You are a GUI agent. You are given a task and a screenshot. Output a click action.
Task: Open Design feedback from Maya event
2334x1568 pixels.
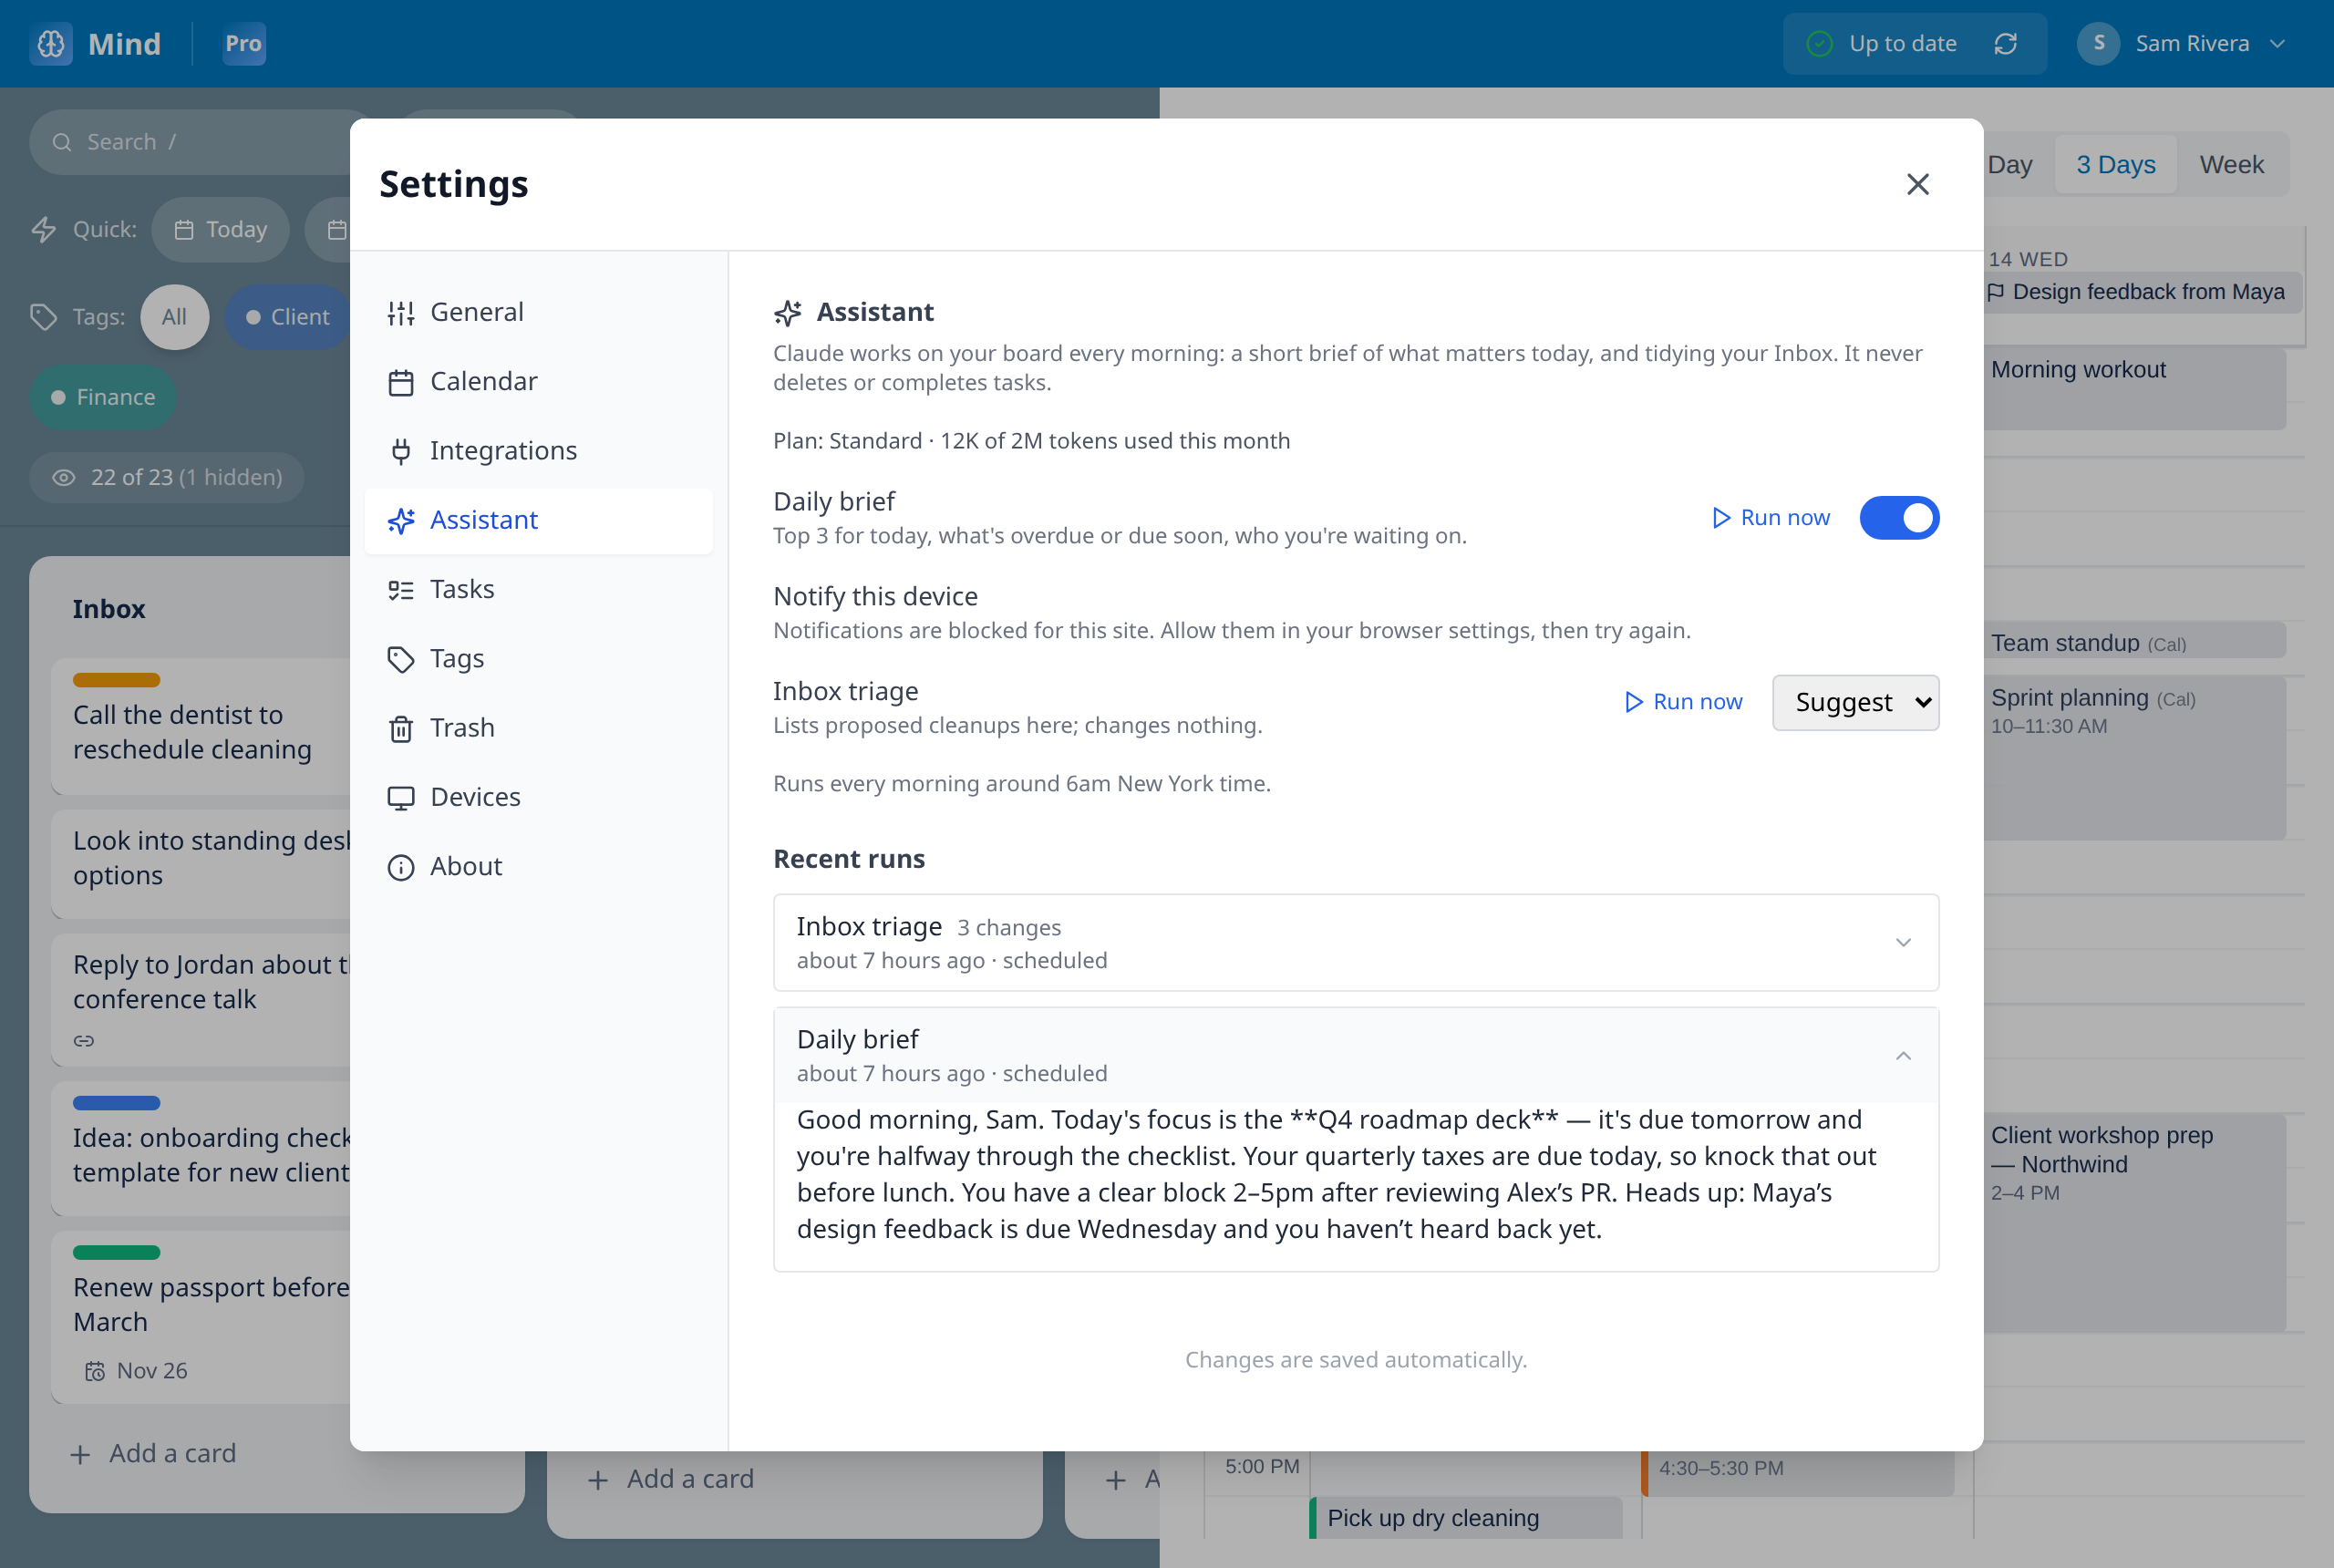pos(2142,292)
